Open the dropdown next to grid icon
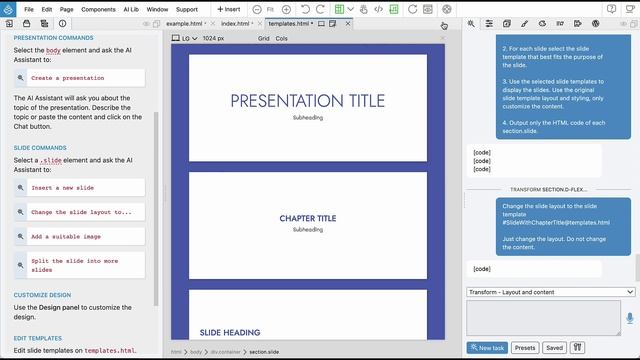This screenshot has width=640, height=360. [351, 9]
